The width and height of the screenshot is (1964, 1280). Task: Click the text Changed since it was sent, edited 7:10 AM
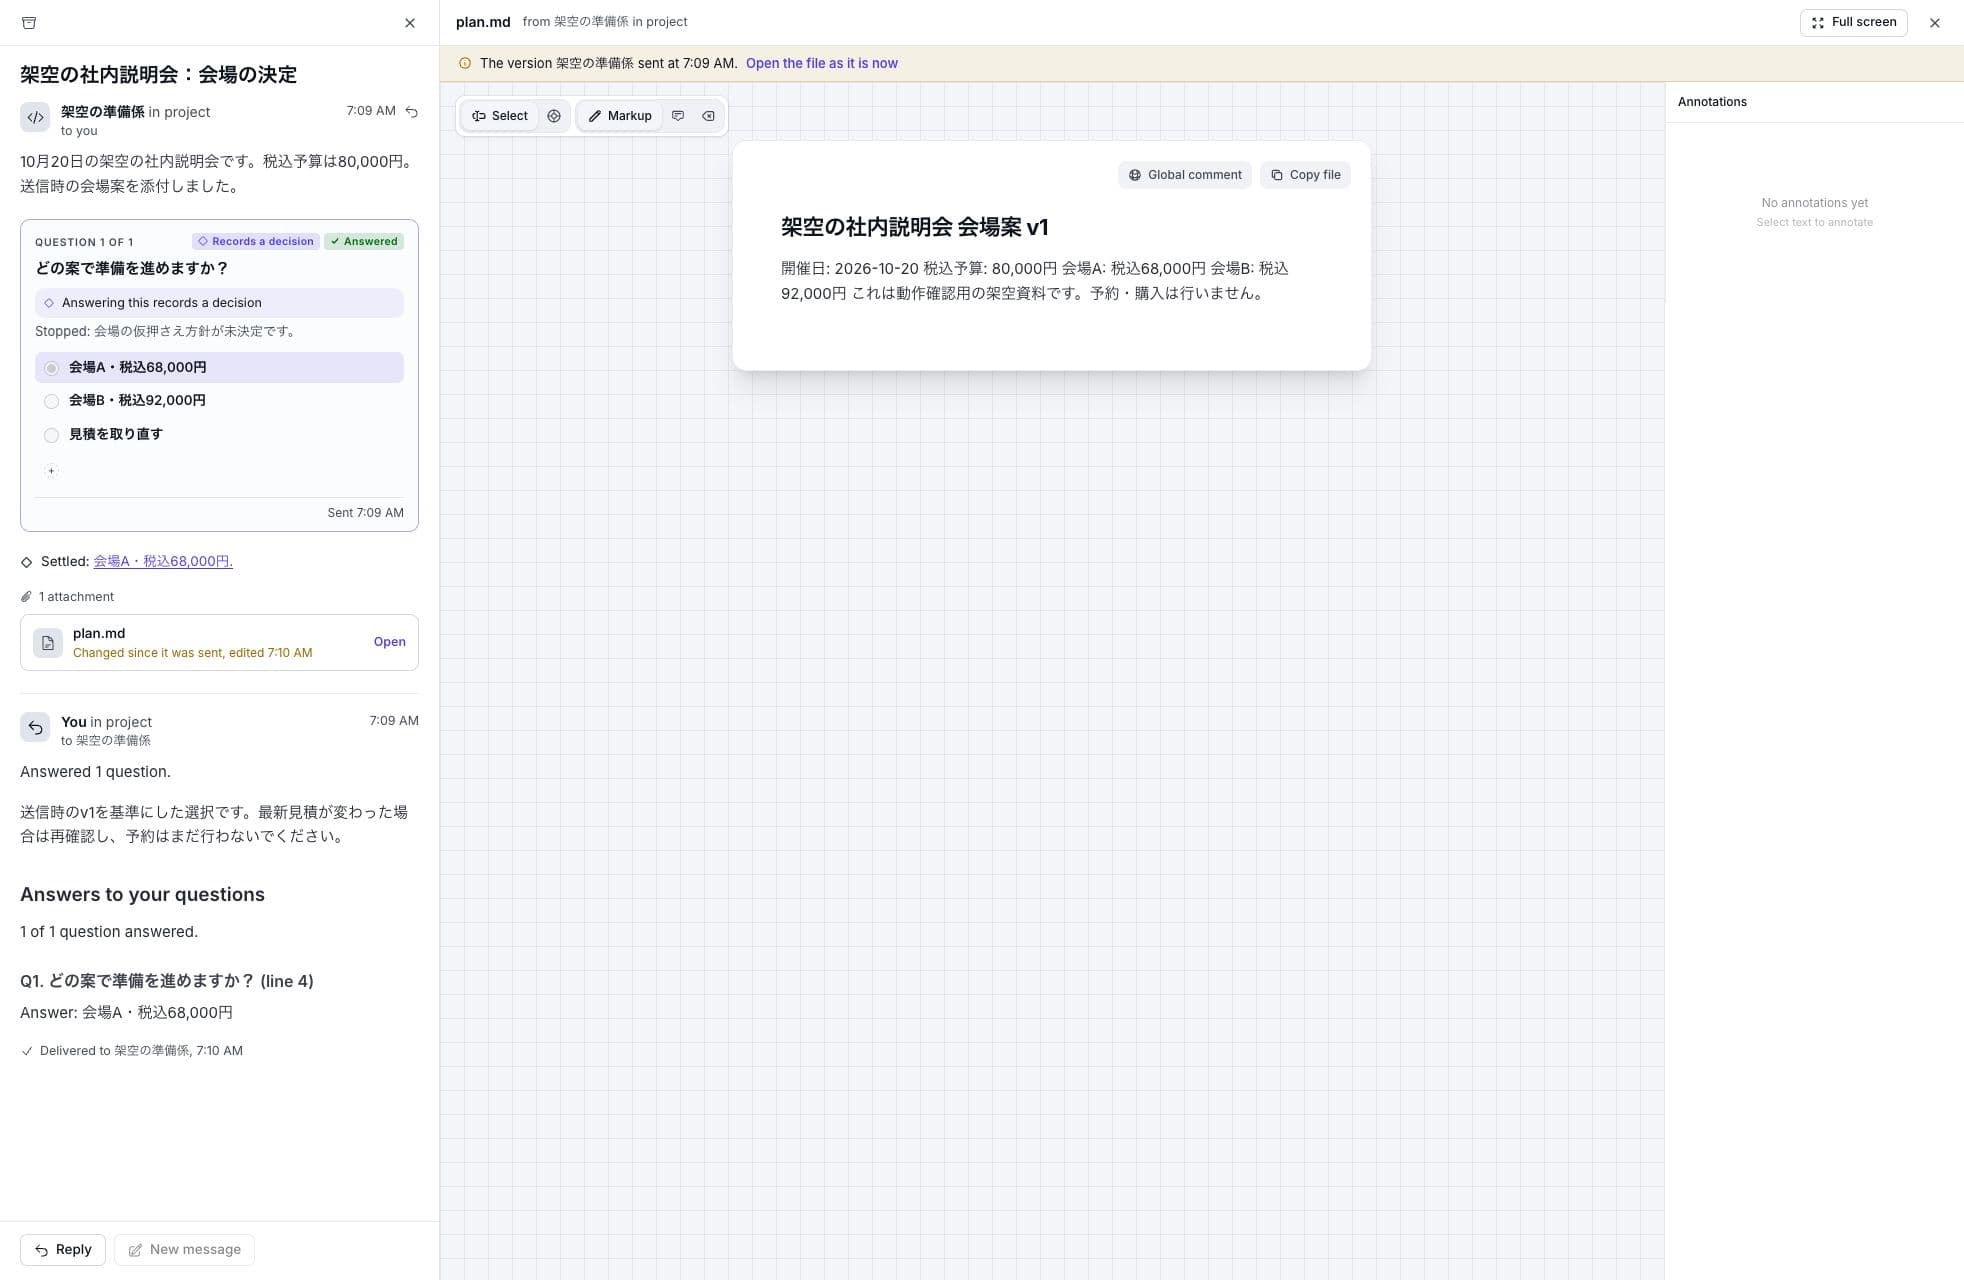coord(192,653)
